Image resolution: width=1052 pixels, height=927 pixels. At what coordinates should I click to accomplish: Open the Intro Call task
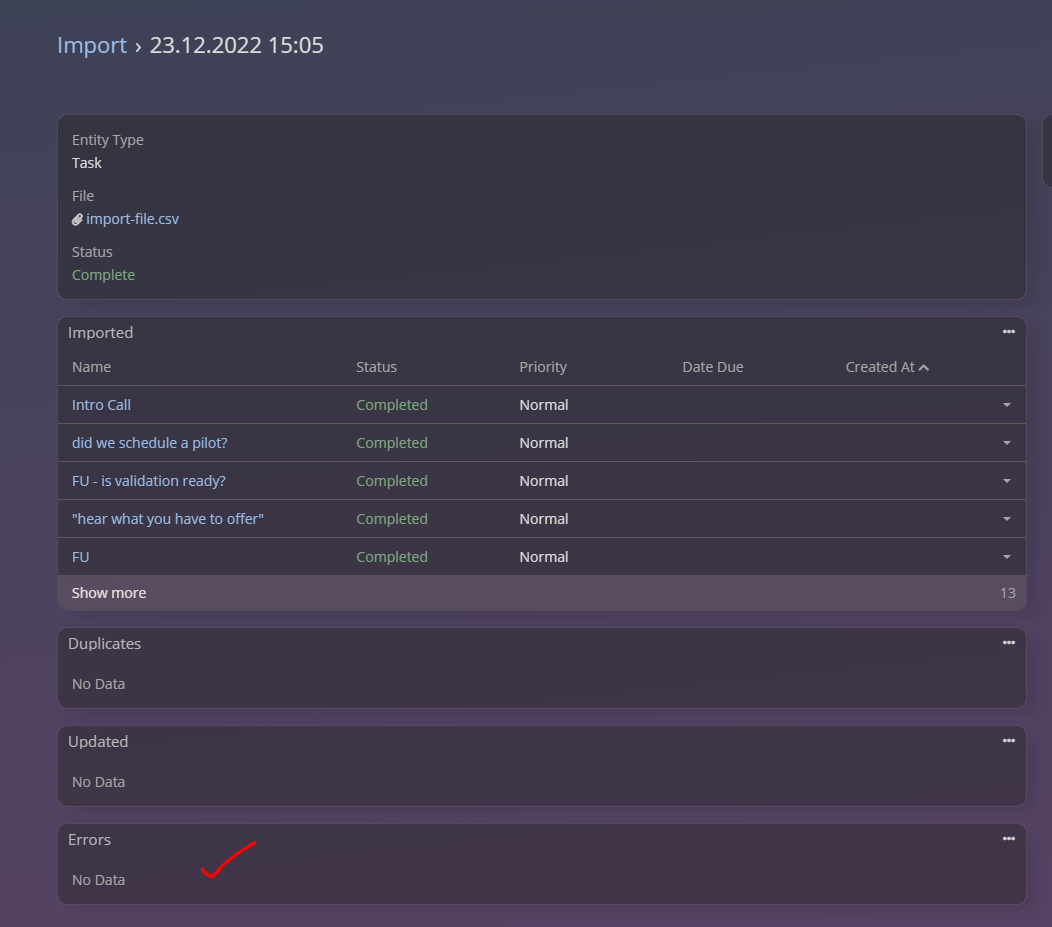101,405
